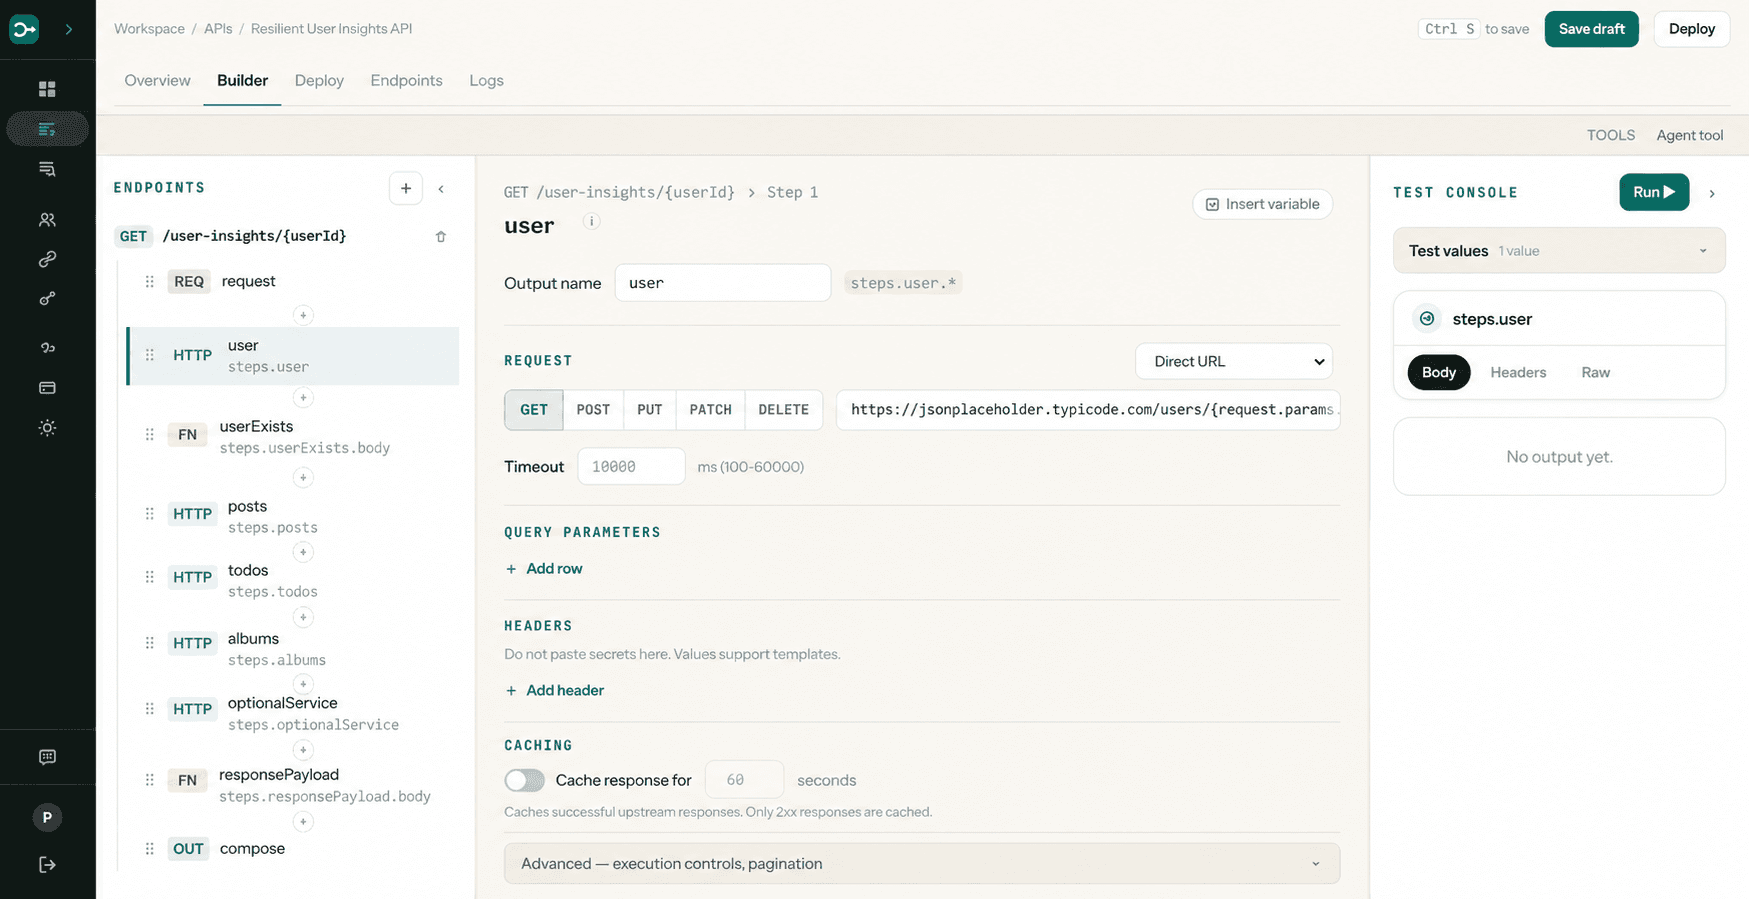This screenshot has height=899, width=1749.
Task: Click the Insert variable button
Action: (1262, 204)
